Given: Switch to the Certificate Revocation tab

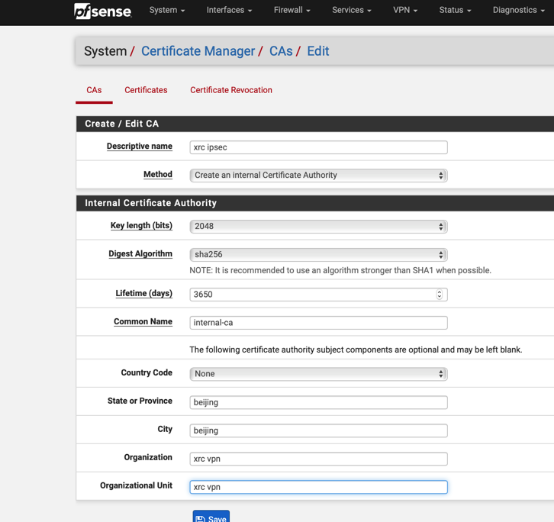Looking at the screenshot, I should 231,90.
